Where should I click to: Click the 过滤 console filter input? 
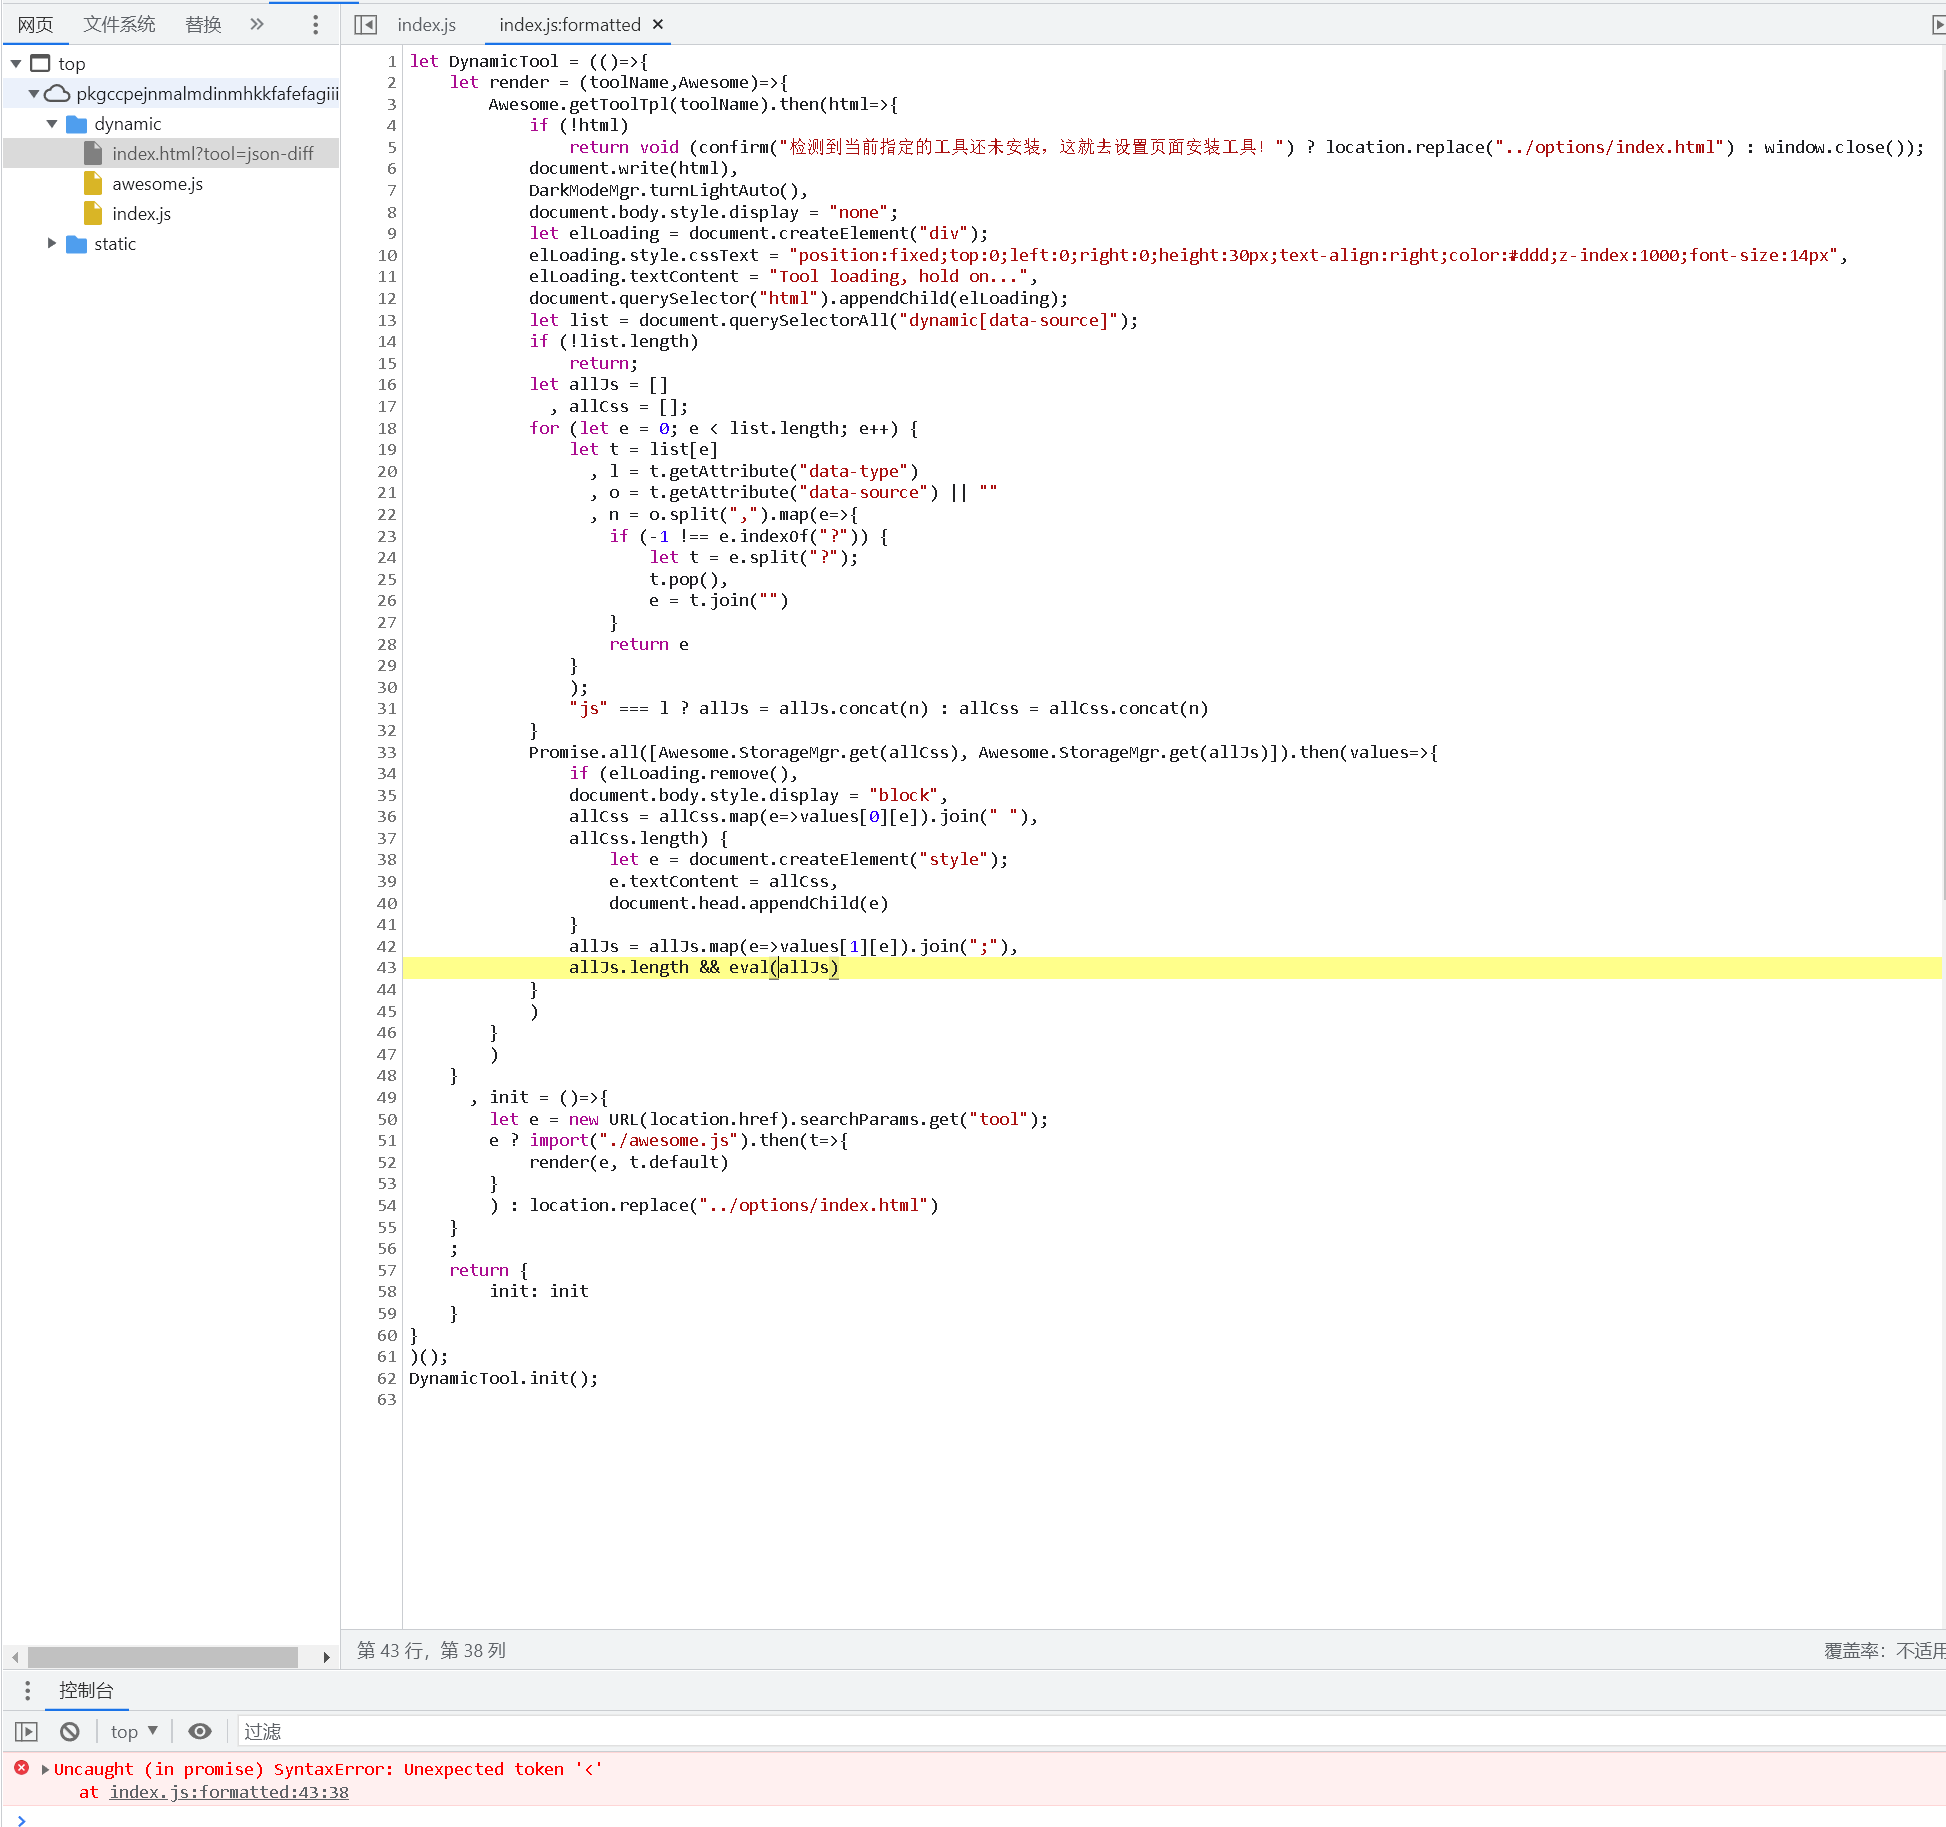click(x=262, y=1731)
